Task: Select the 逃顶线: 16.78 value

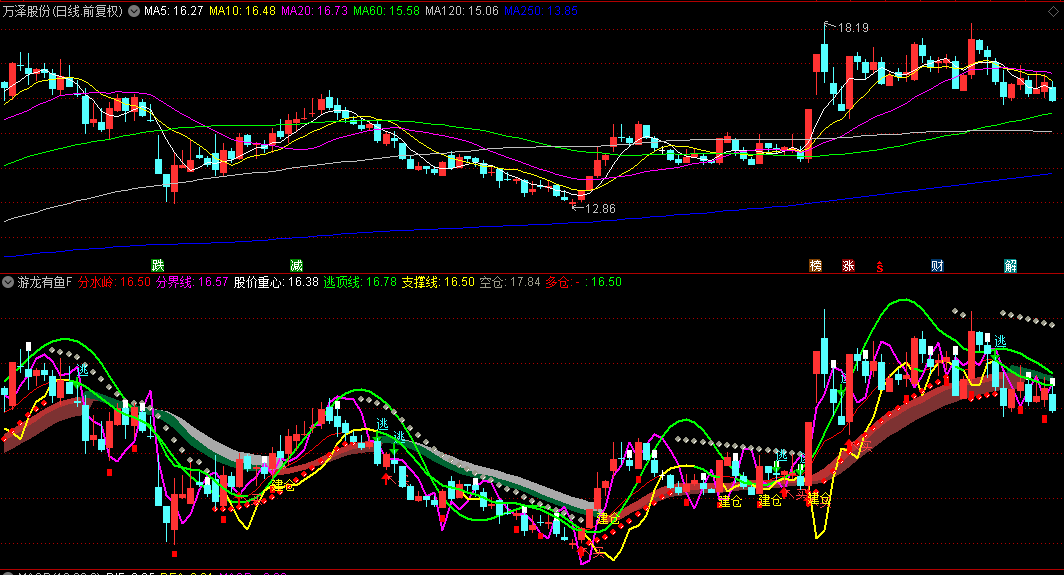Action: (360, 282)
